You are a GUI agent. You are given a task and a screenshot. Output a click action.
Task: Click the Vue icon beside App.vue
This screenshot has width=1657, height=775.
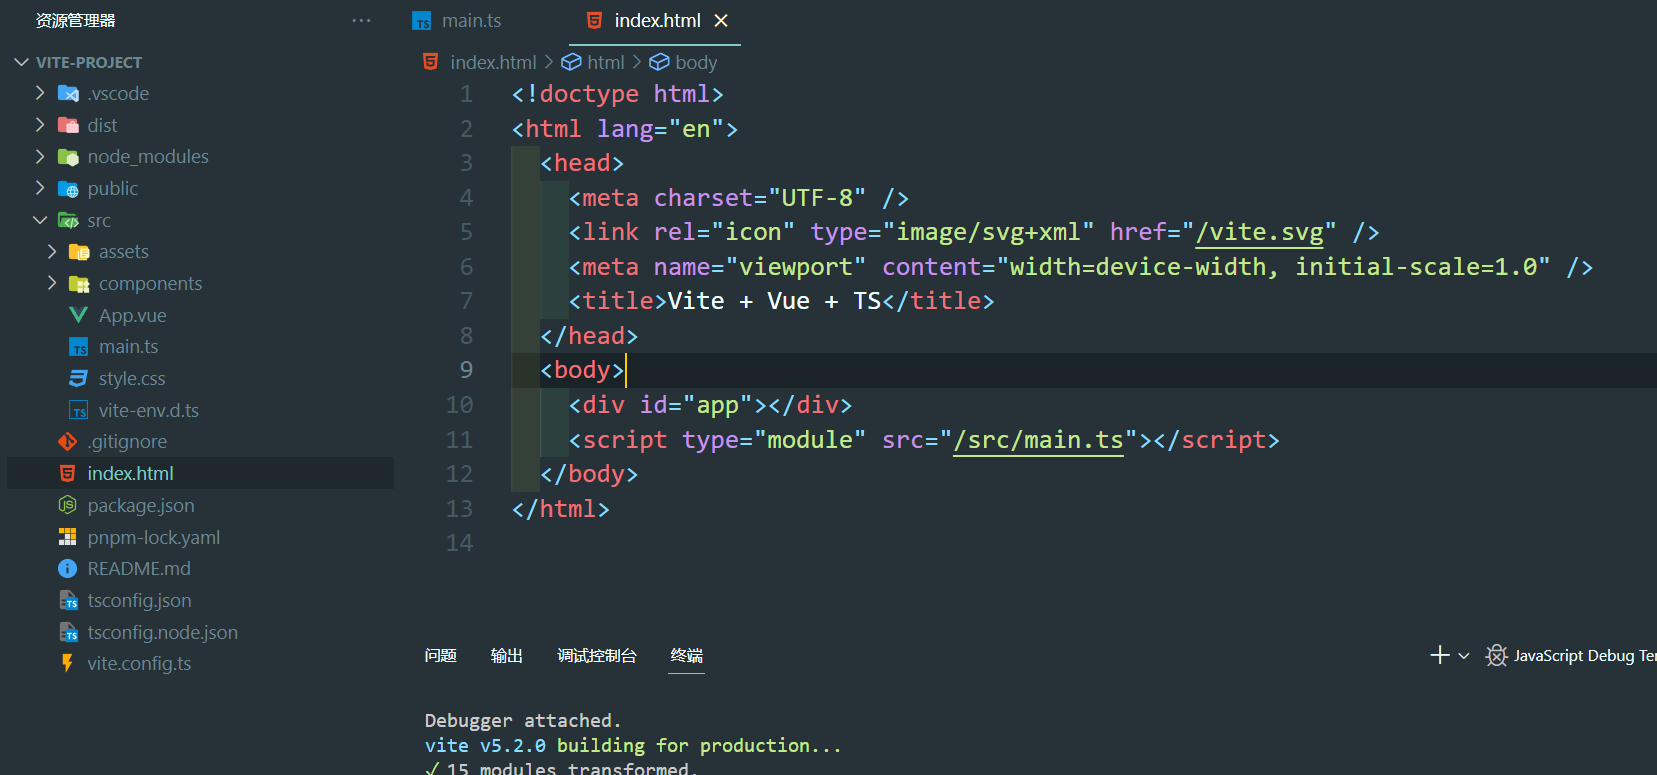tap(79, 316)
